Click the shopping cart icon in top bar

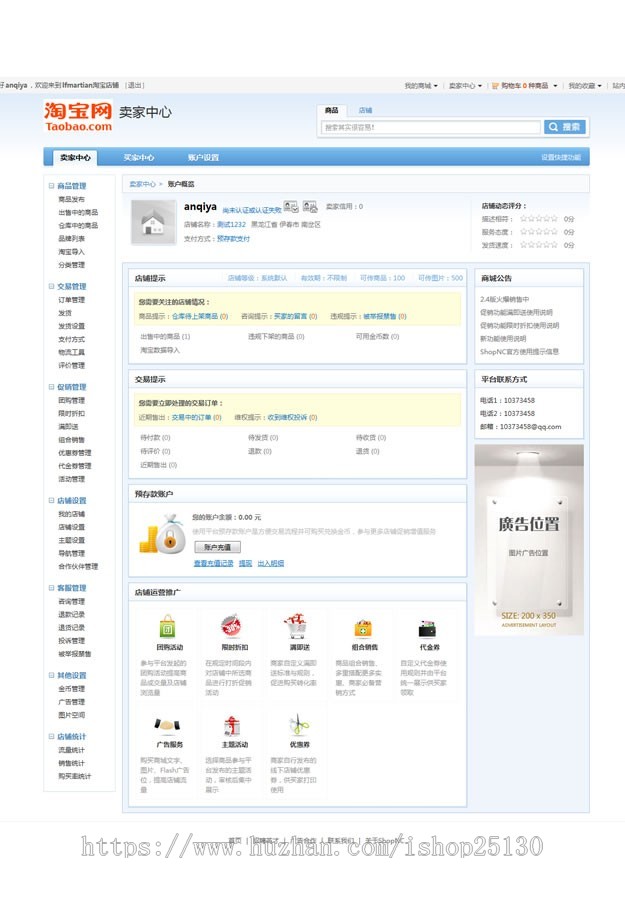495,86
